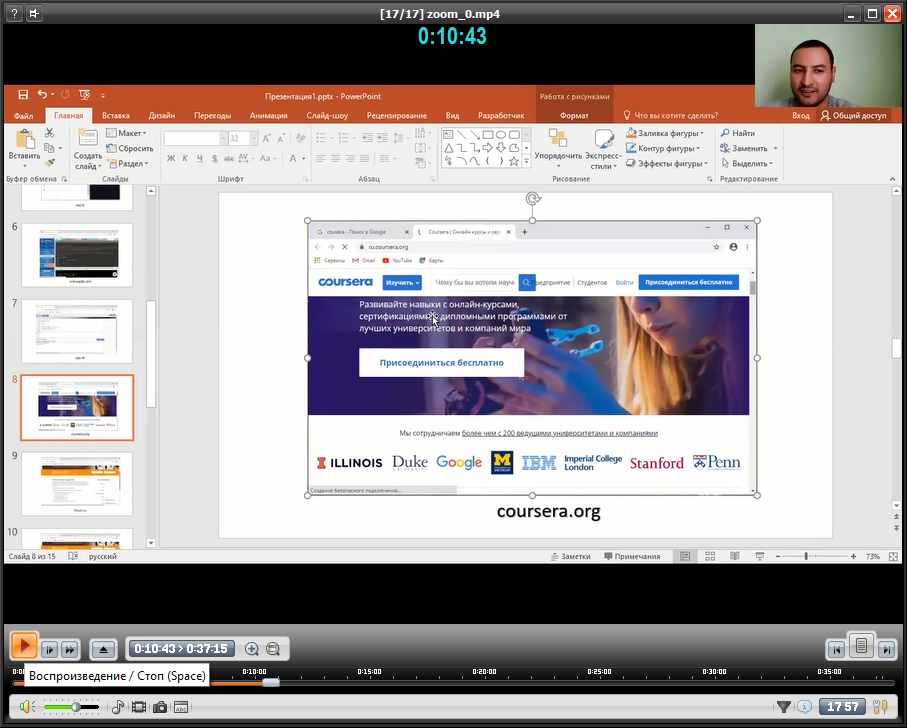Click the blue search button on the Coursera page
Screen dimensions: 907x728
526,282
